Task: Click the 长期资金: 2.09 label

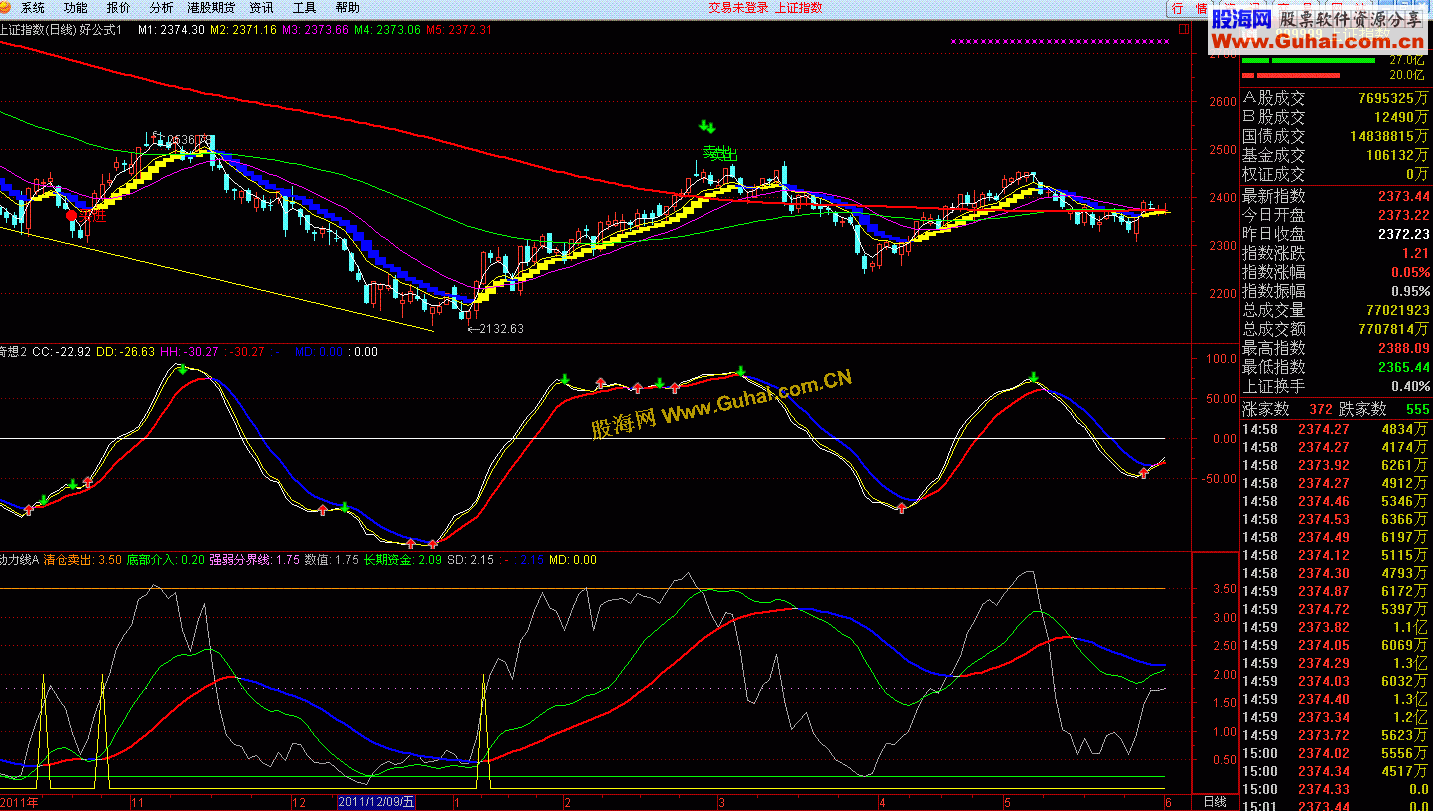Action: (x=402, y=560)
